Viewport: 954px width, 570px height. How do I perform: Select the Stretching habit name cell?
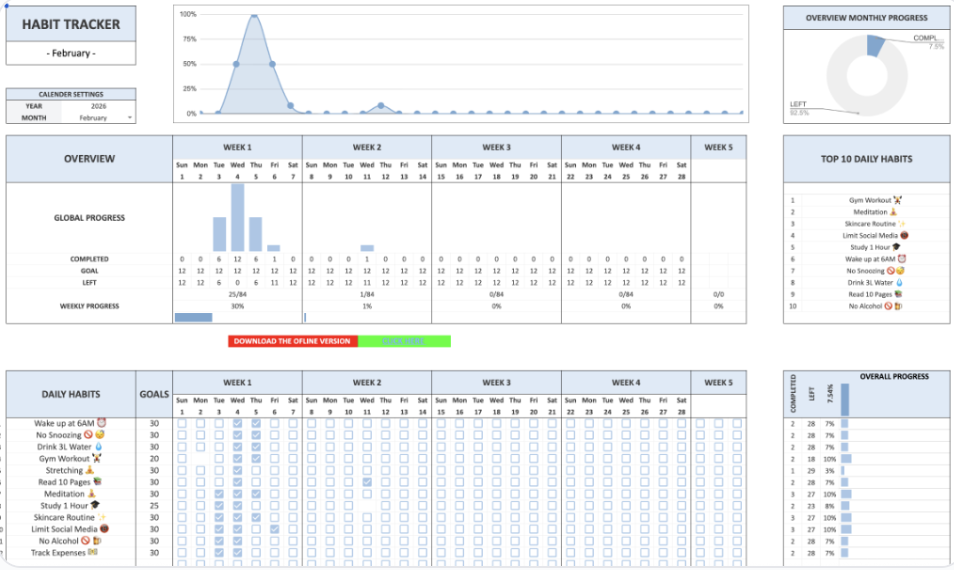(71, 470)
